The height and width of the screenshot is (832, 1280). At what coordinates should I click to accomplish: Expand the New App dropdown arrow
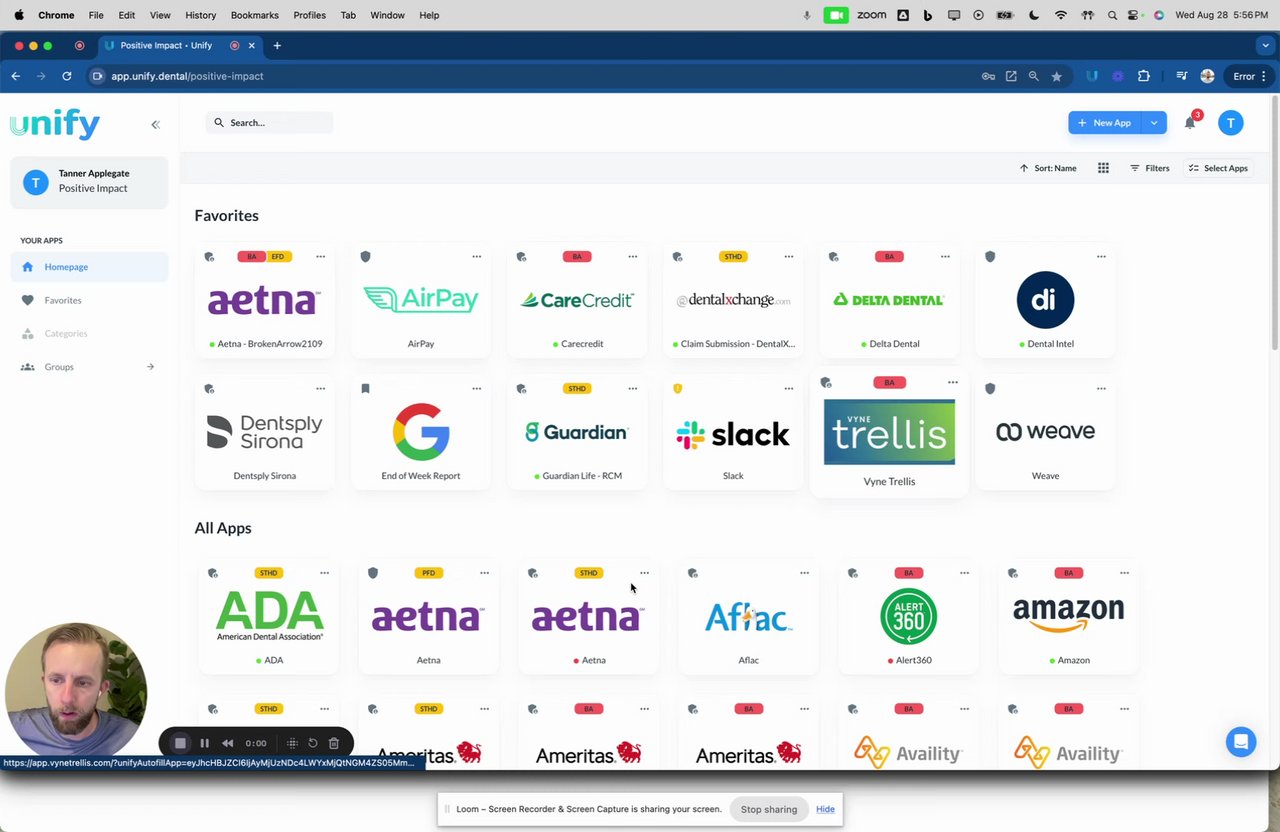1154,122
